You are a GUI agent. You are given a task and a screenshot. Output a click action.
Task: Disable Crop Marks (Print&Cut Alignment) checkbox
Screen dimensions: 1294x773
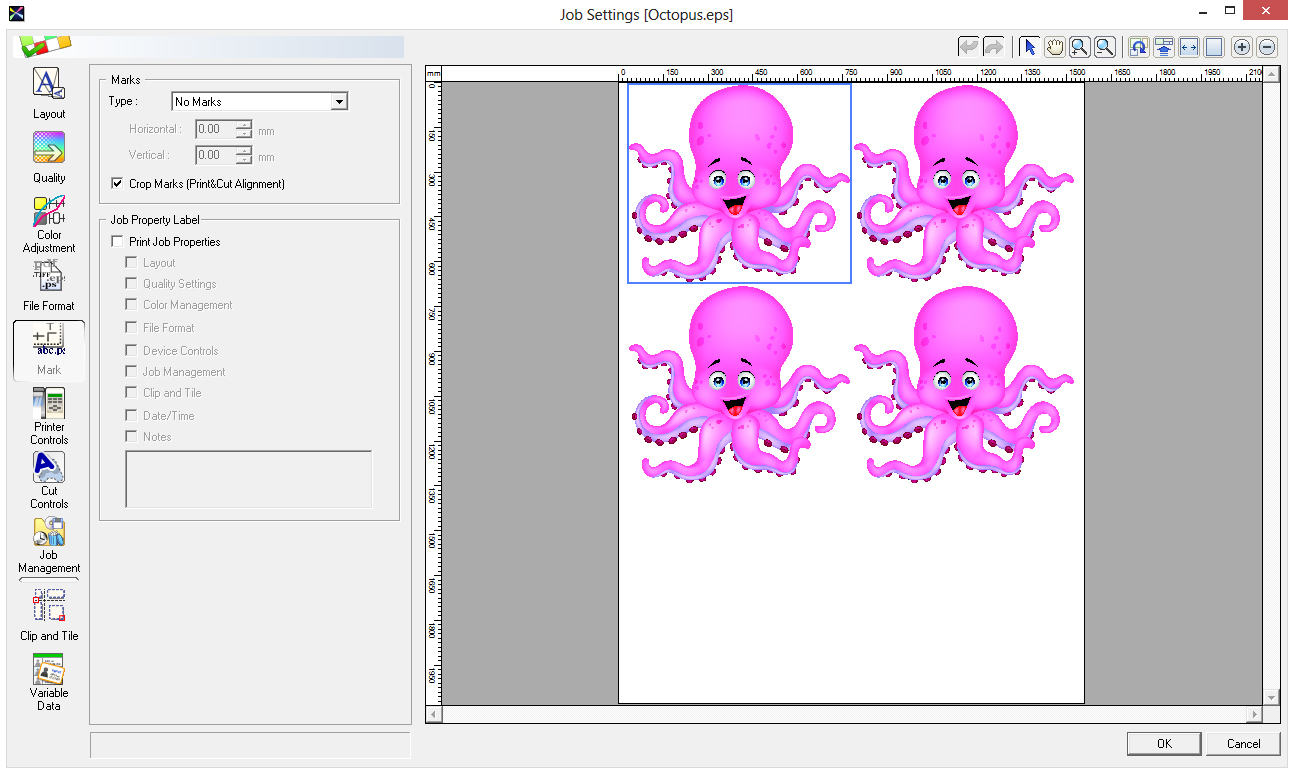(117, 184)
